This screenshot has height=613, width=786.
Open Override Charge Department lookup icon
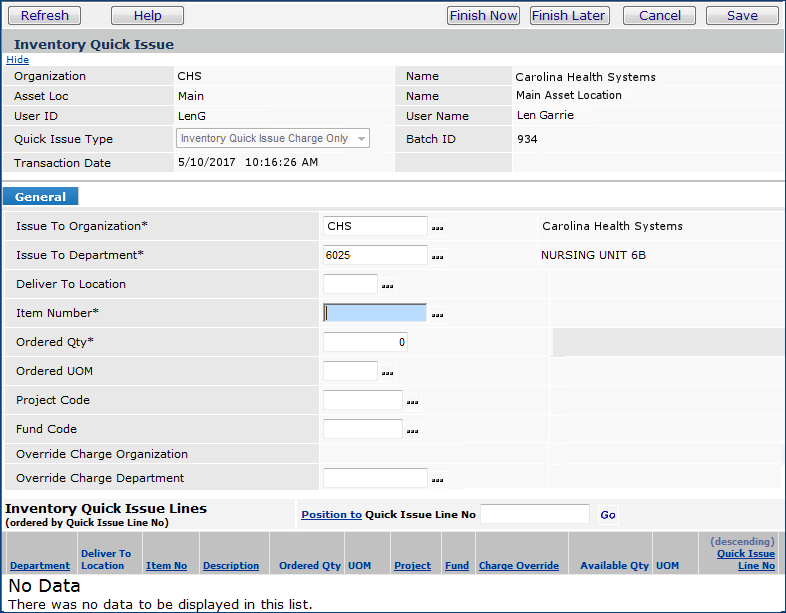(438, 480)
